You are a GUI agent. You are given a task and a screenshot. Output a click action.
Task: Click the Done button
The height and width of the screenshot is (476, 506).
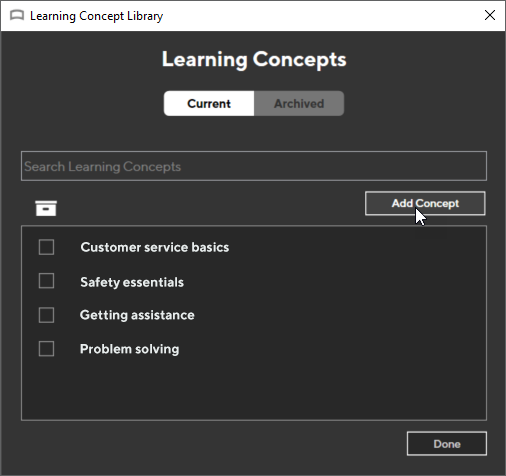pyautogui.click(x=447, y=444)
